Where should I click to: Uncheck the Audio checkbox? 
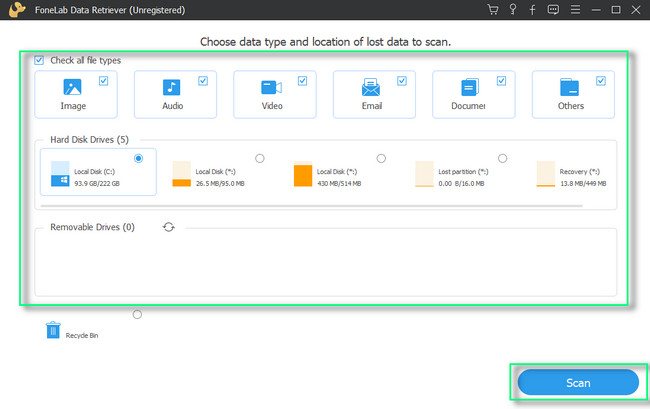tap(203, 81)
